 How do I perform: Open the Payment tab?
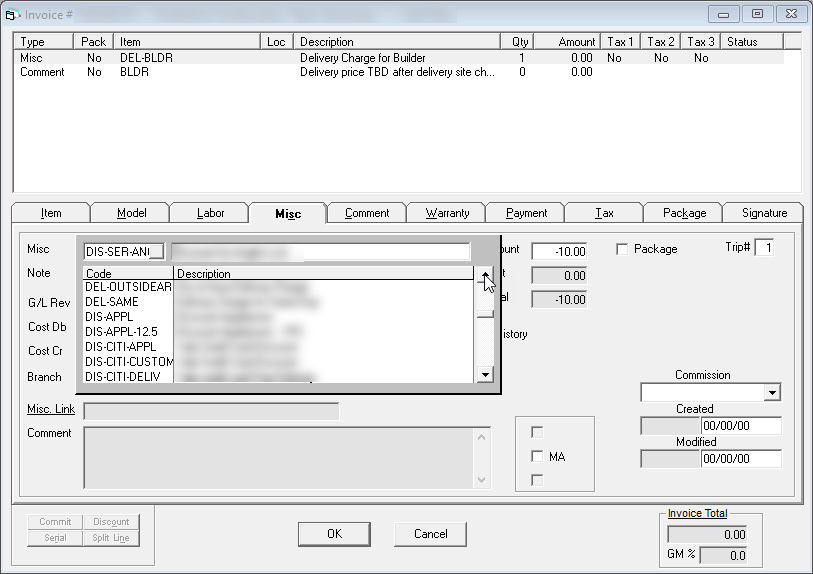point(526,213)
